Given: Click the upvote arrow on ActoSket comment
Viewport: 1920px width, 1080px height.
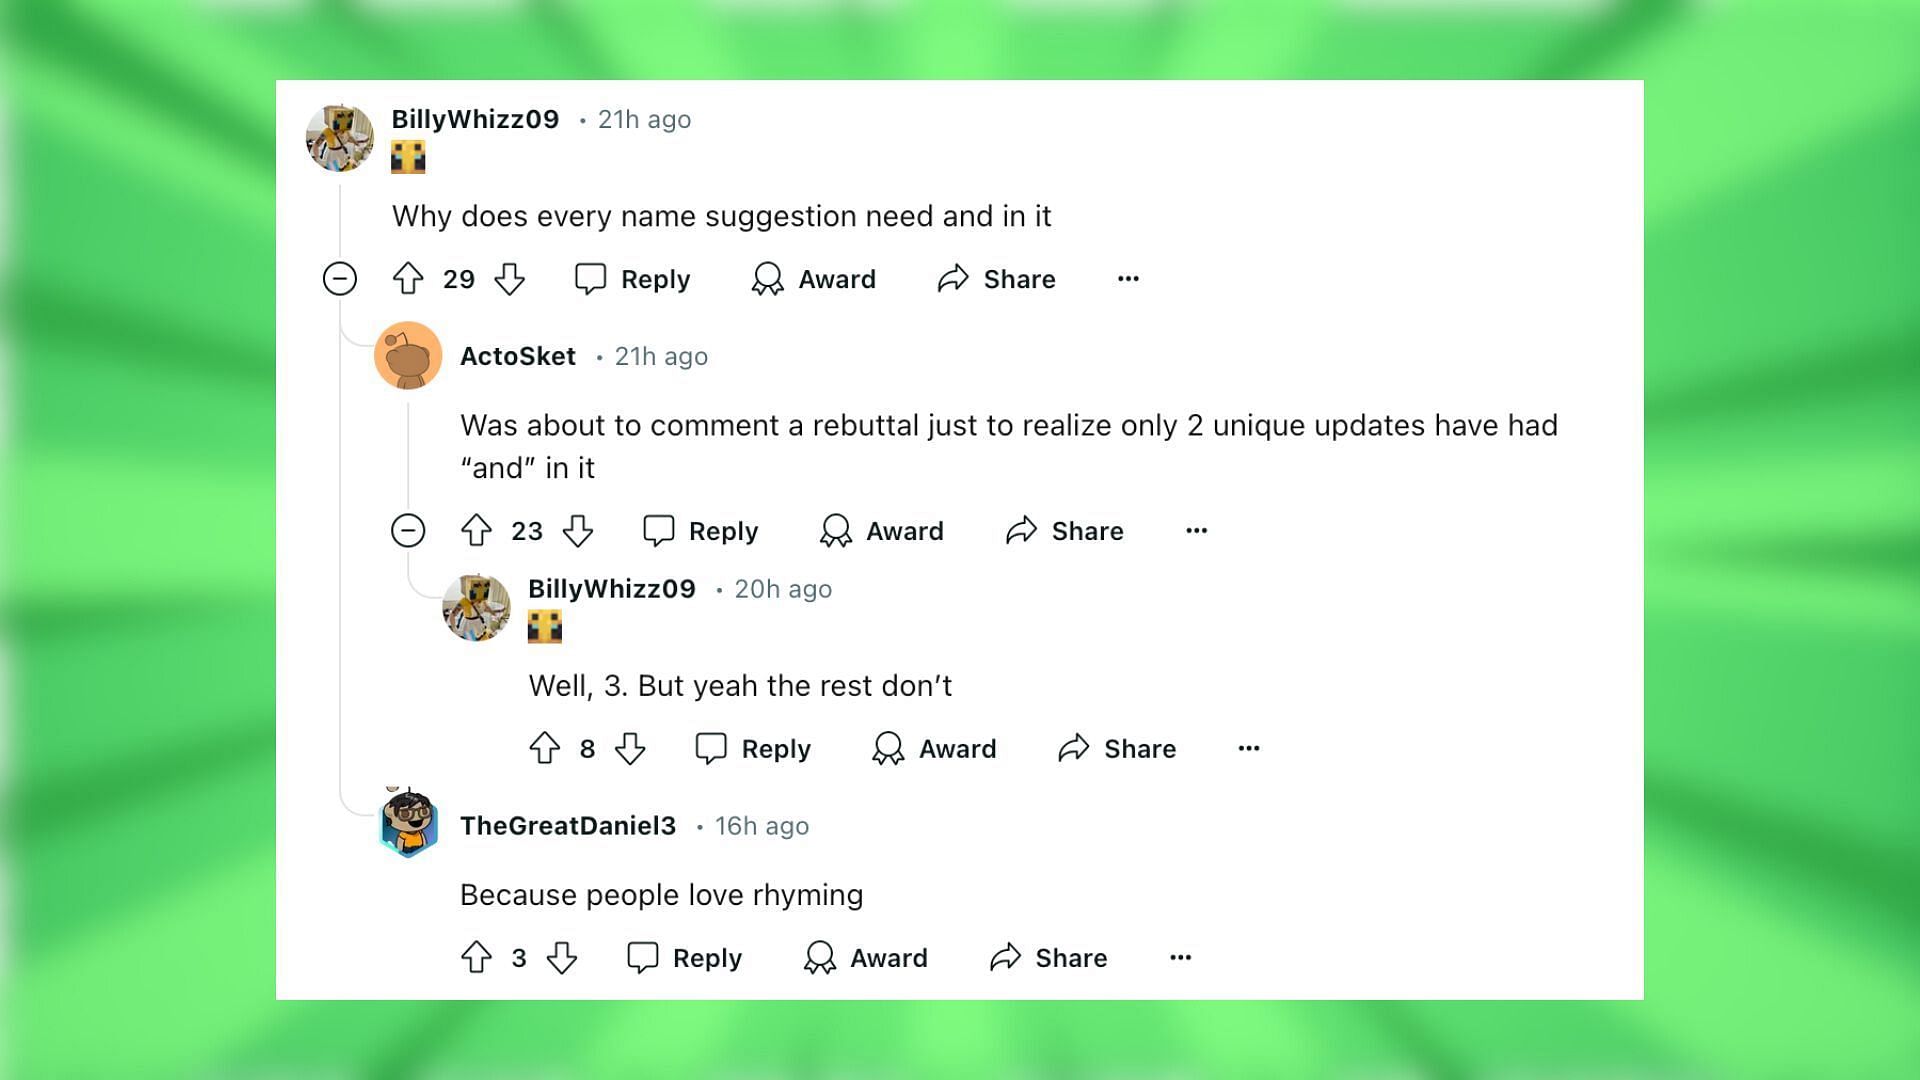Looking at the screenshot, I should coord(477,530).
